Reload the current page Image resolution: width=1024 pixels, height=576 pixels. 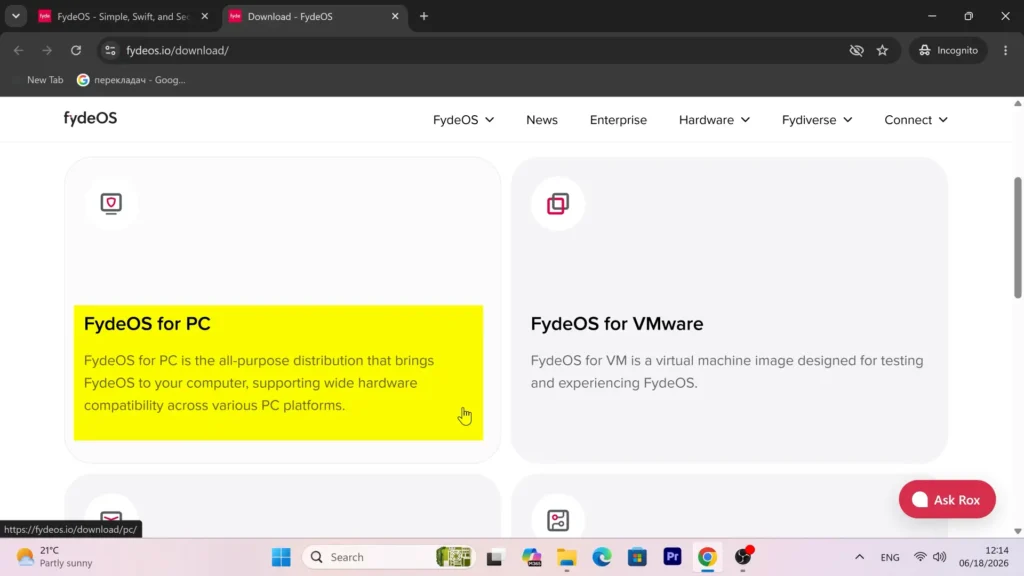coord(76,50)
